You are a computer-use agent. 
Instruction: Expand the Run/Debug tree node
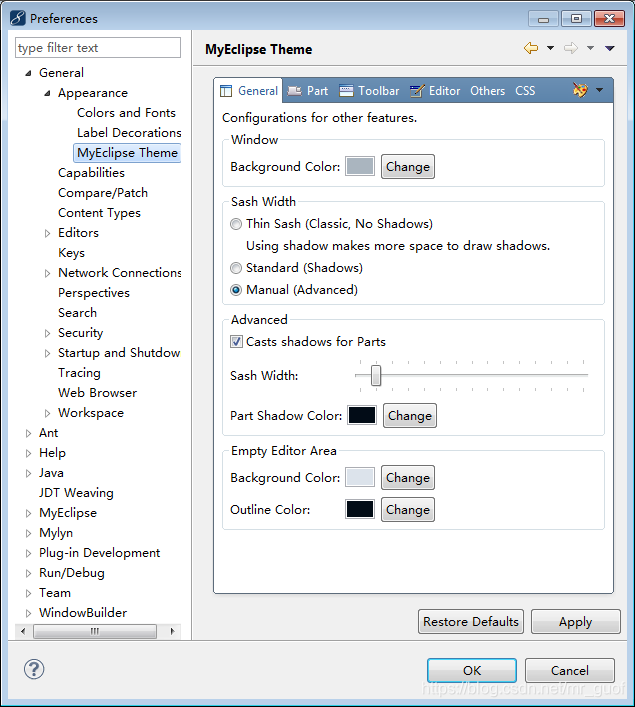click(x=28, y=573)
